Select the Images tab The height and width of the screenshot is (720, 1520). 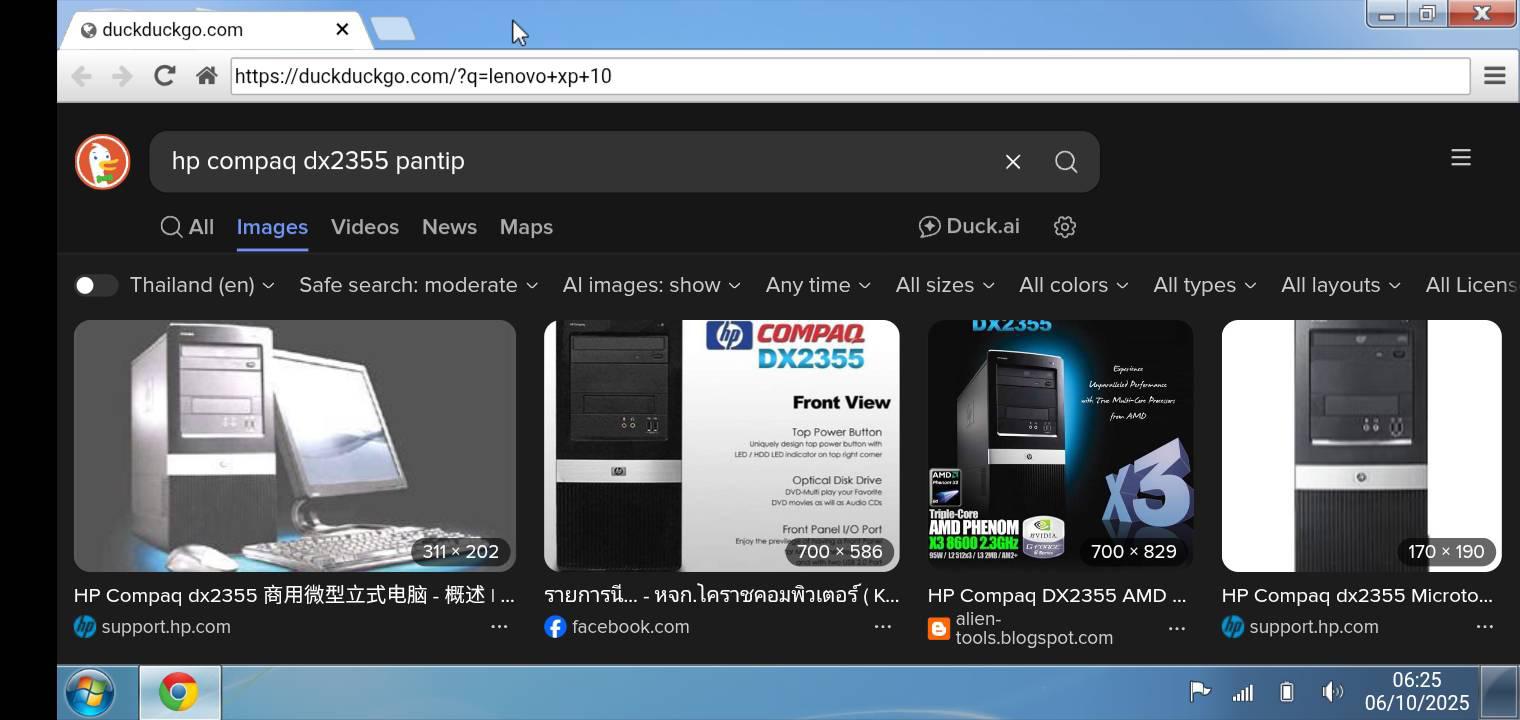272,227
